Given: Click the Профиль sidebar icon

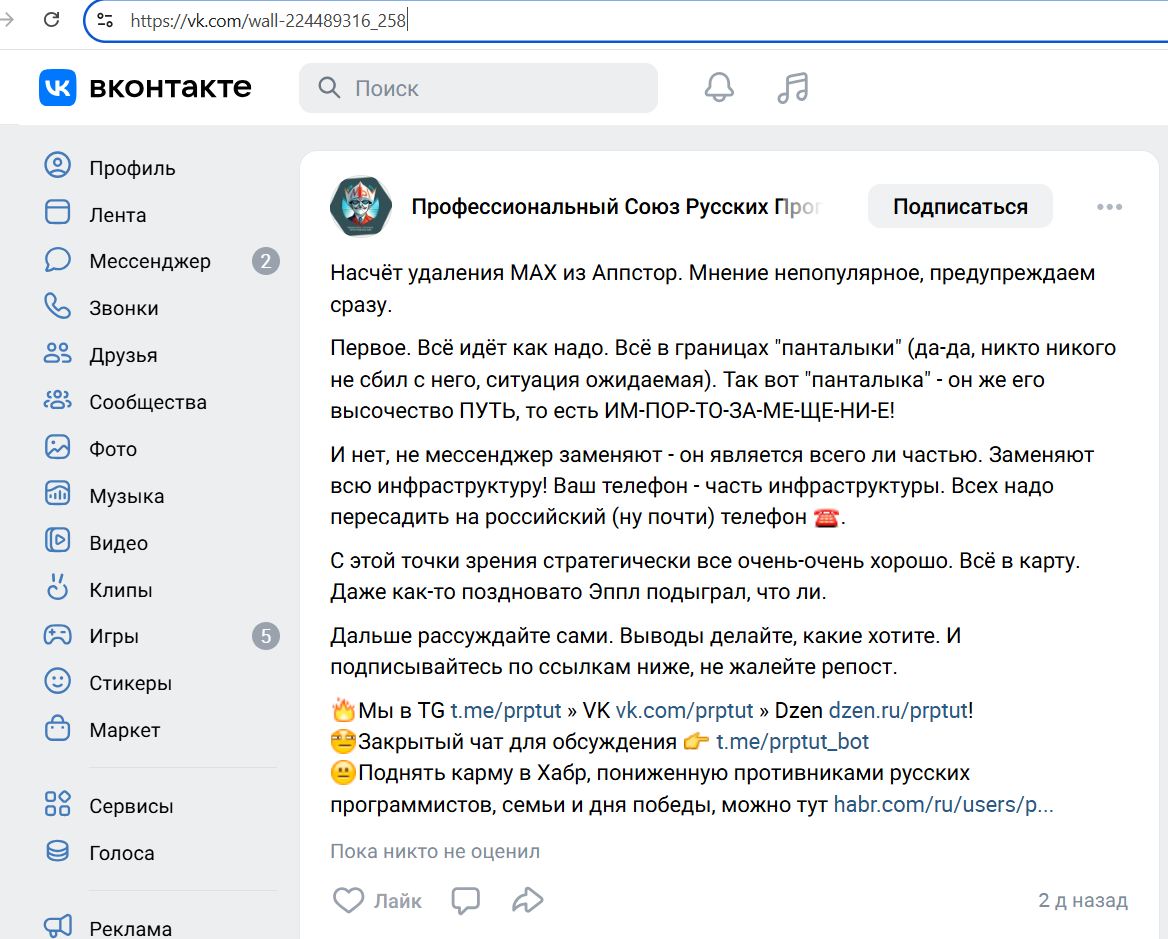Looking at the screenshot, I should tap(57, 165).
